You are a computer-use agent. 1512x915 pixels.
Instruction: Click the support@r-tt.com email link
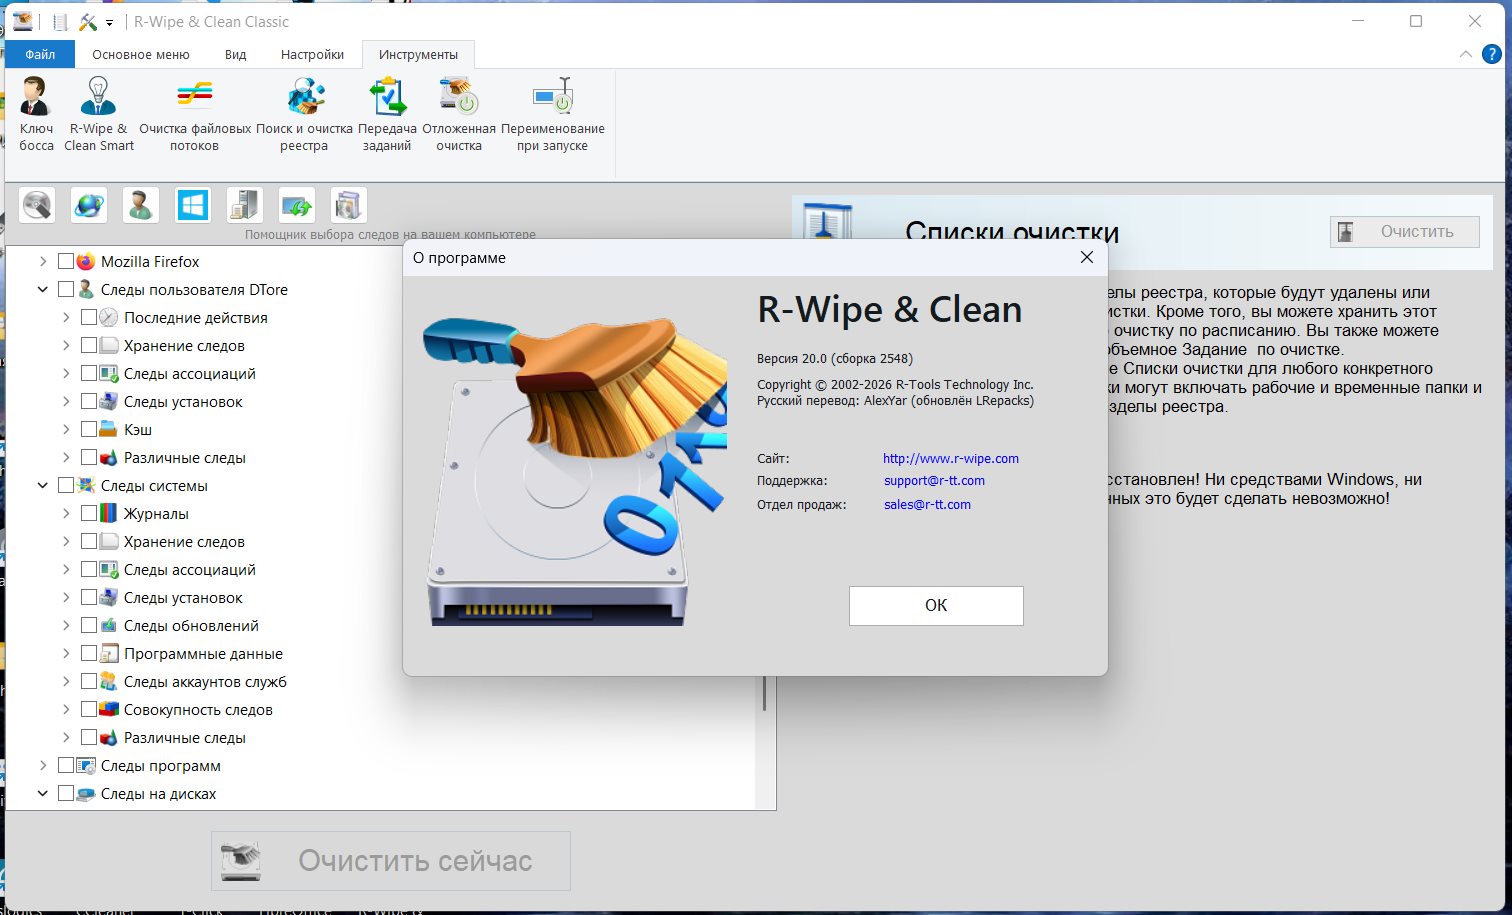934,481
